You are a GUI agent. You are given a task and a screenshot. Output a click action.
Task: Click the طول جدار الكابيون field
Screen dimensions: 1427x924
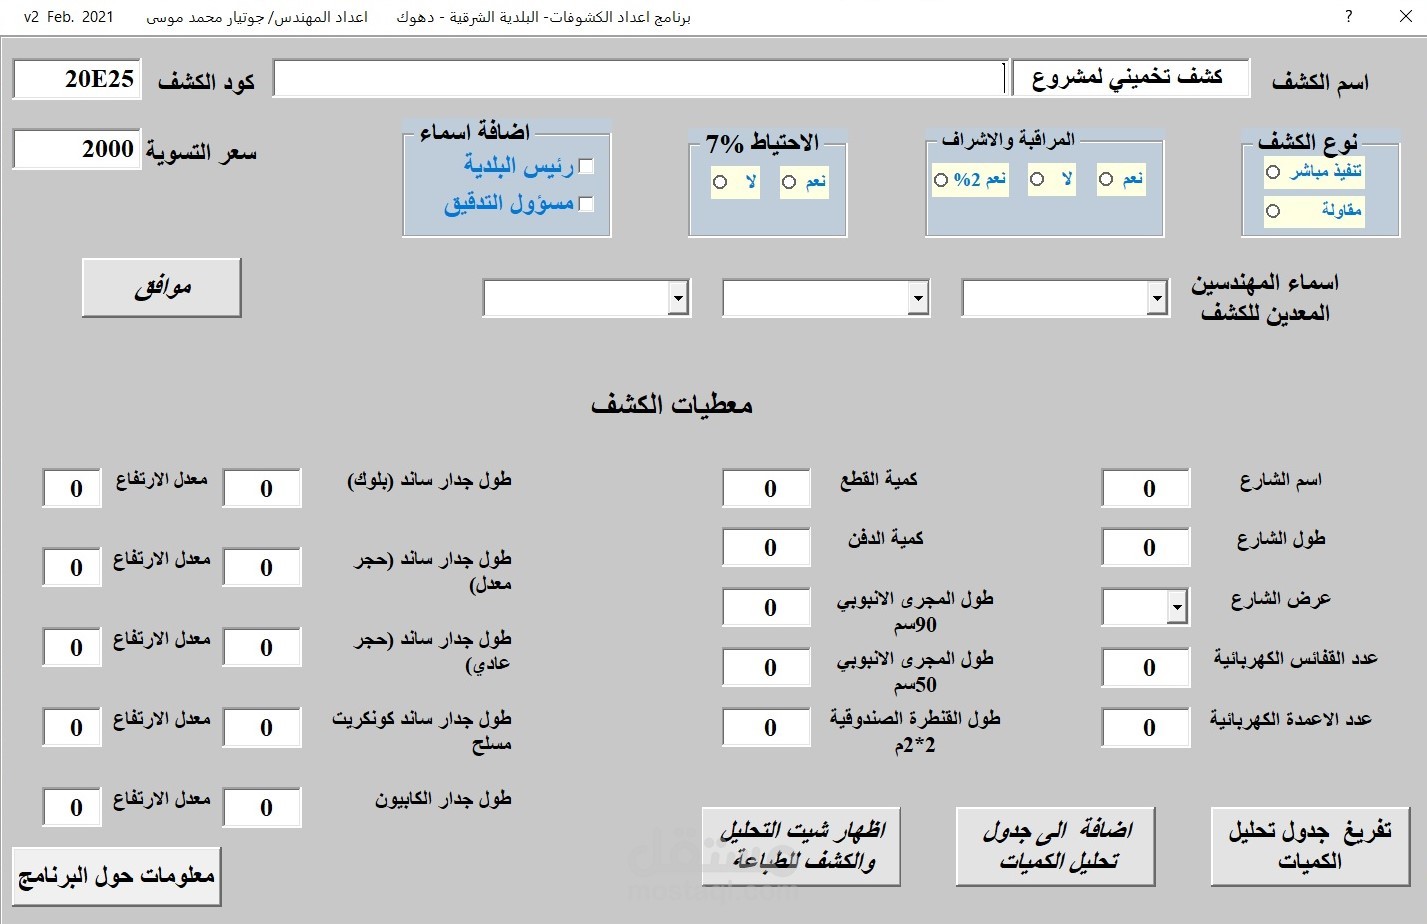[x=262, y=807]
